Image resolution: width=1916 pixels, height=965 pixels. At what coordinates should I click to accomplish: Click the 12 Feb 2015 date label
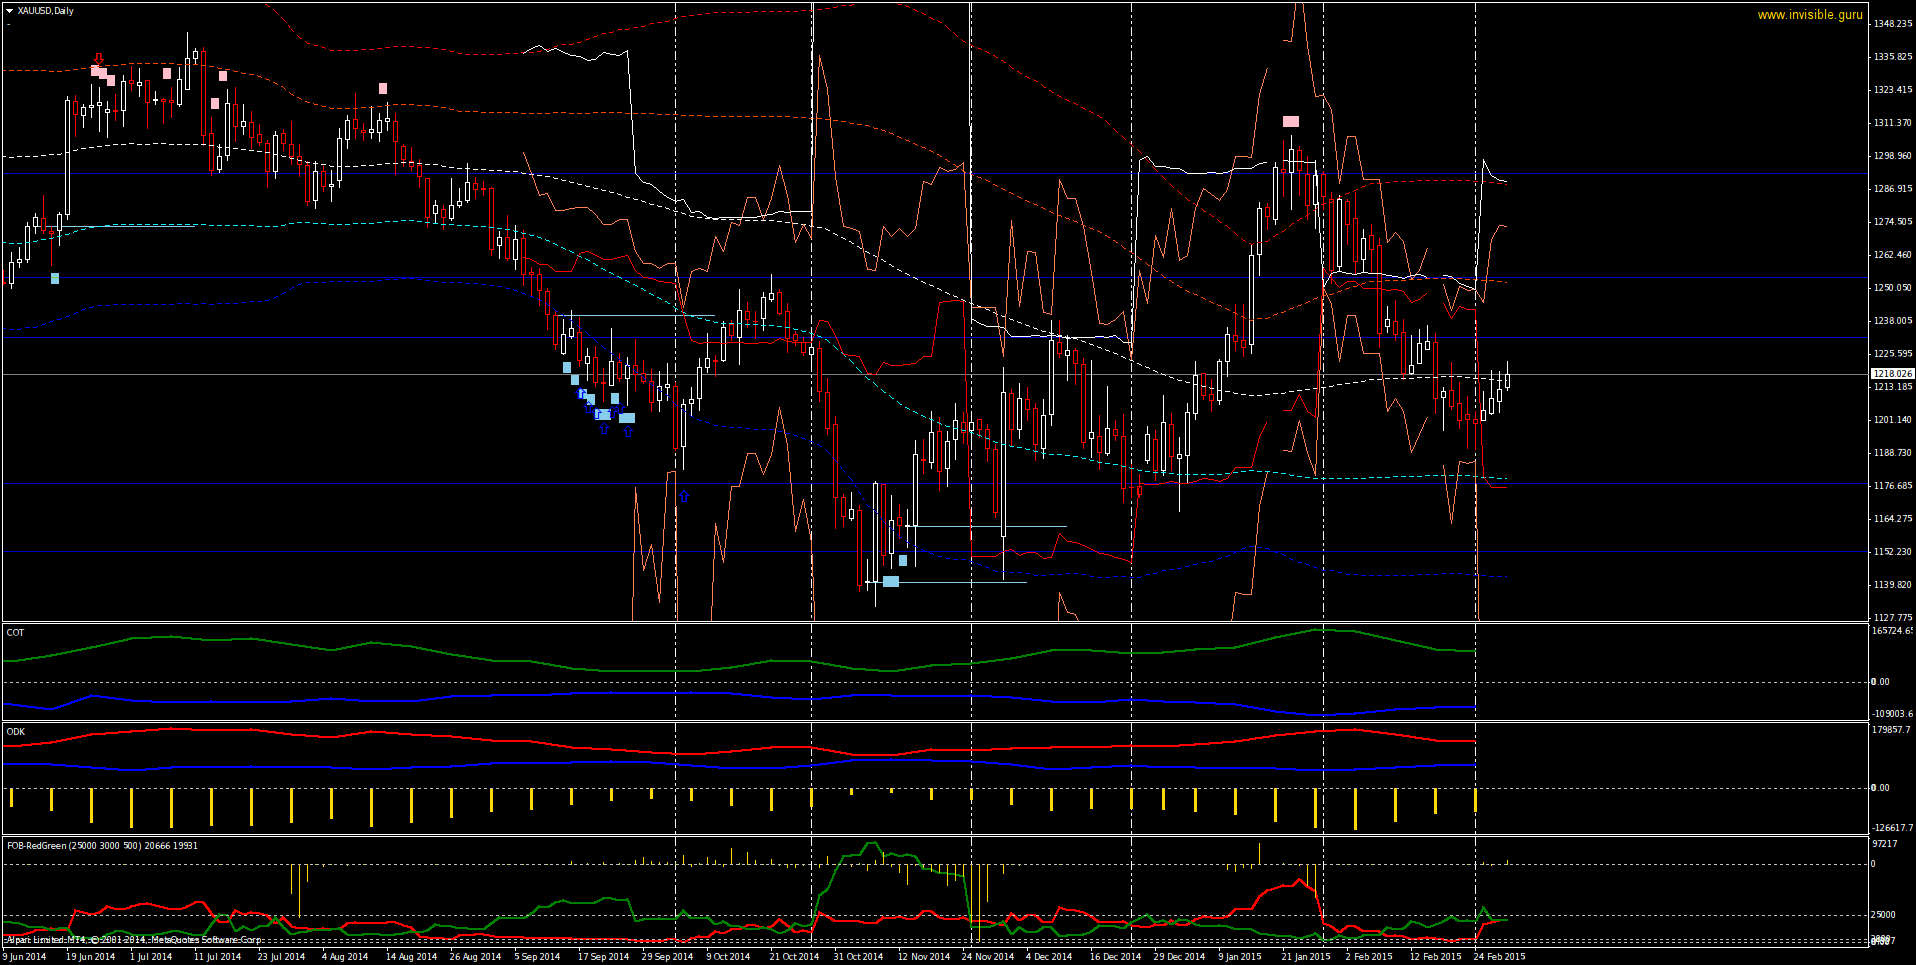(x=1435, y=956)
